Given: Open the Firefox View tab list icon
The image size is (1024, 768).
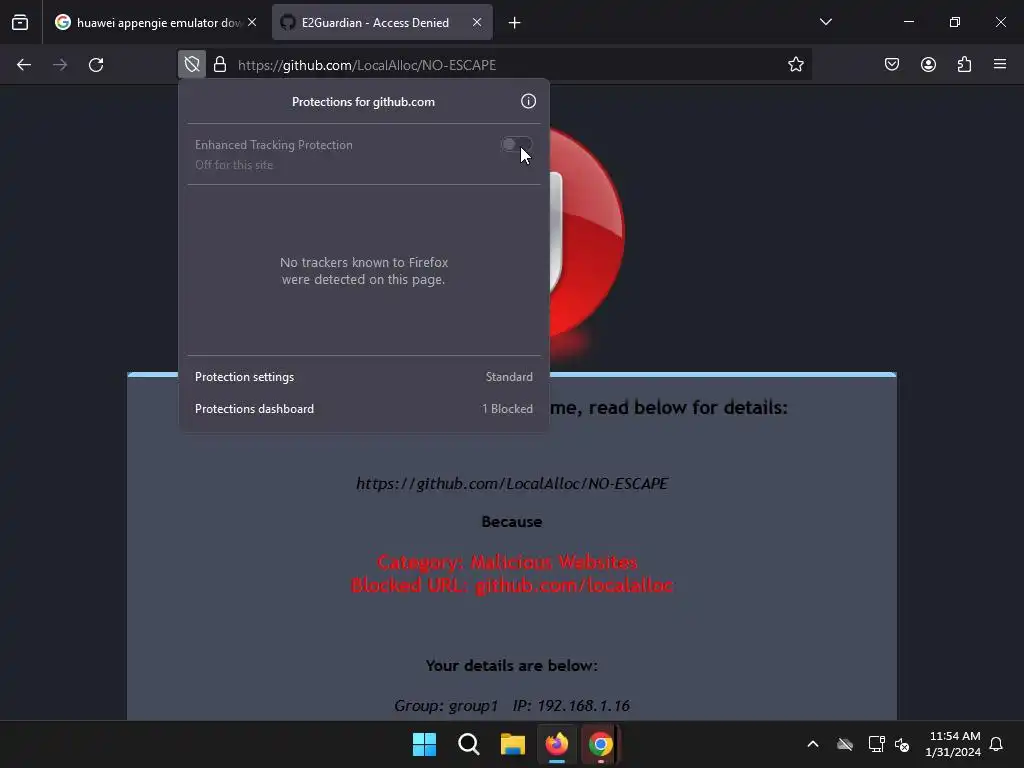Looking at the screenshot, I should pos(20,22).
